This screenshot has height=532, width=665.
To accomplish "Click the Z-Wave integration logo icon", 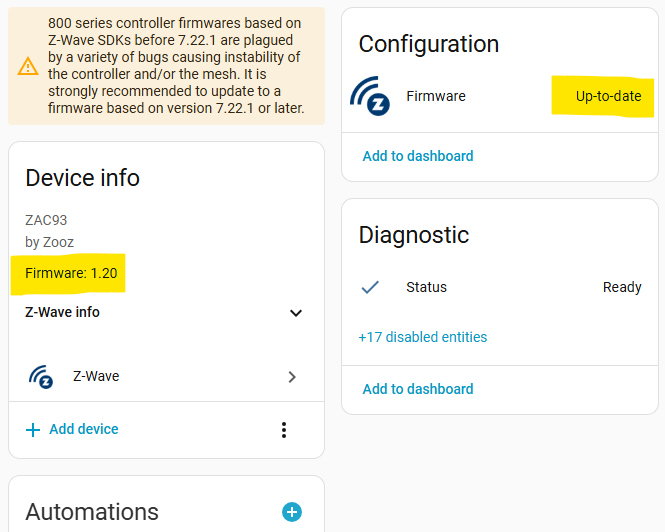I will tap(41, 377).
